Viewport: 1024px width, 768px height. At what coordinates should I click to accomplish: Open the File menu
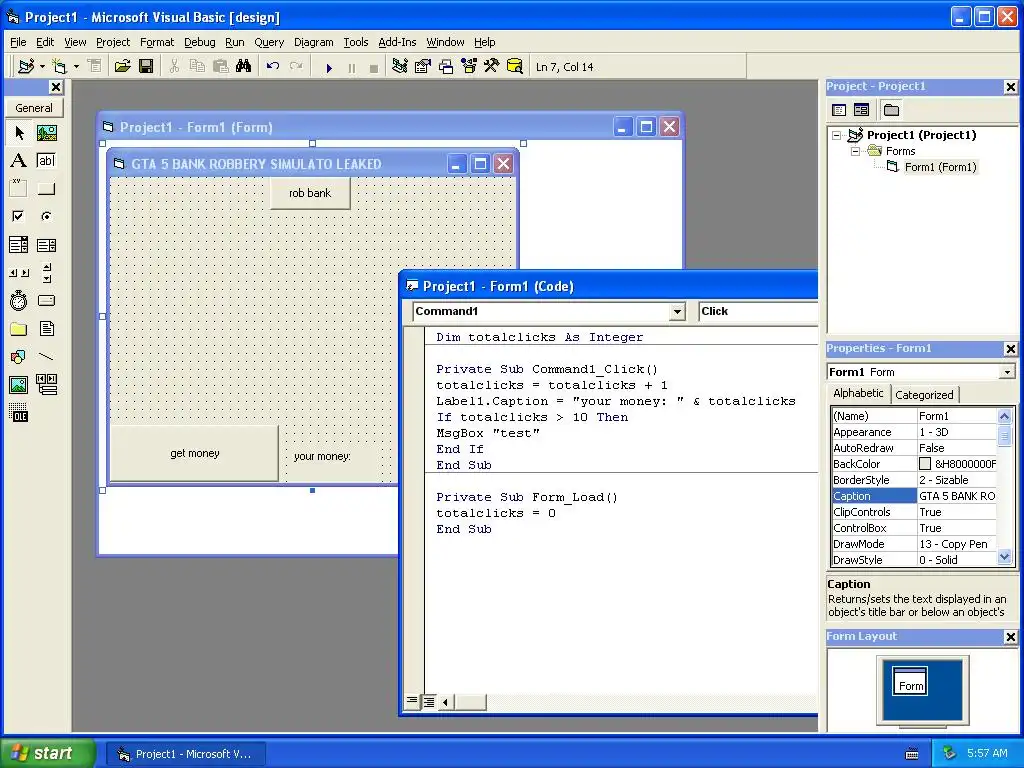[18, 42]
